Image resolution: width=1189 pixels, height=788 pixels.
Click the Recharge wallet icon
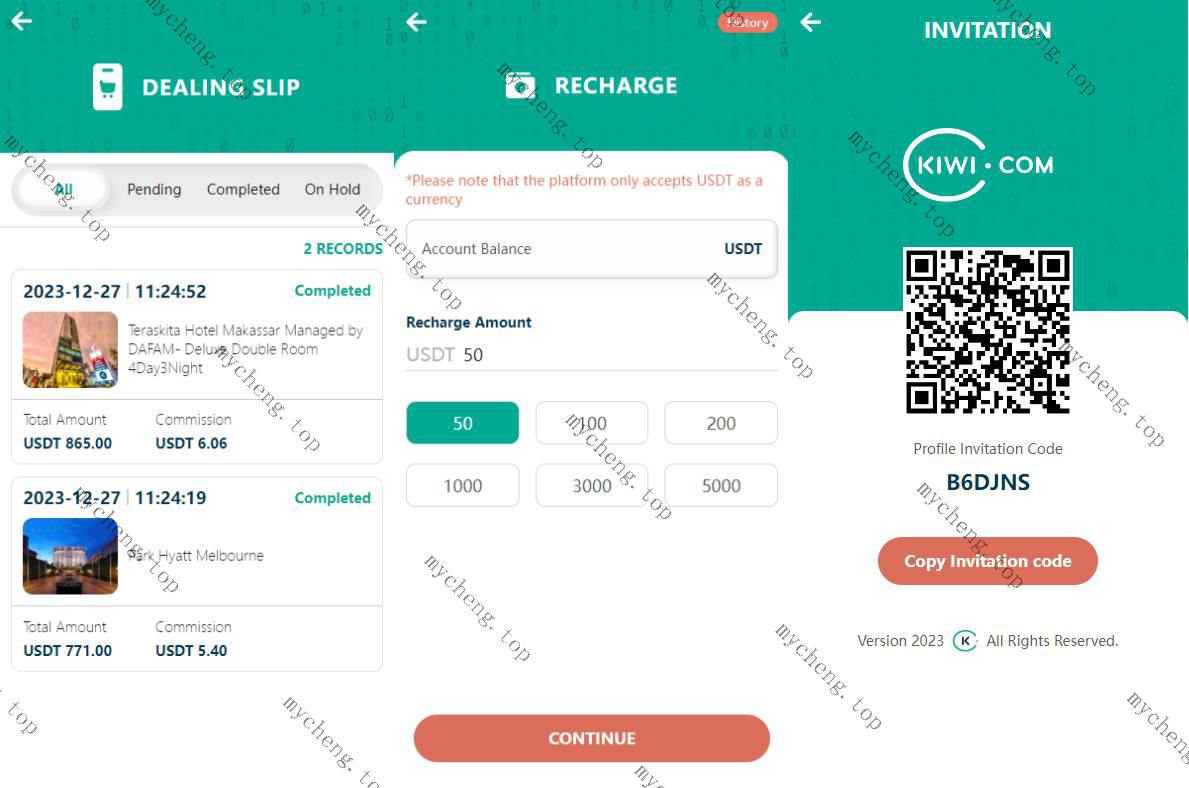(520, 86)
